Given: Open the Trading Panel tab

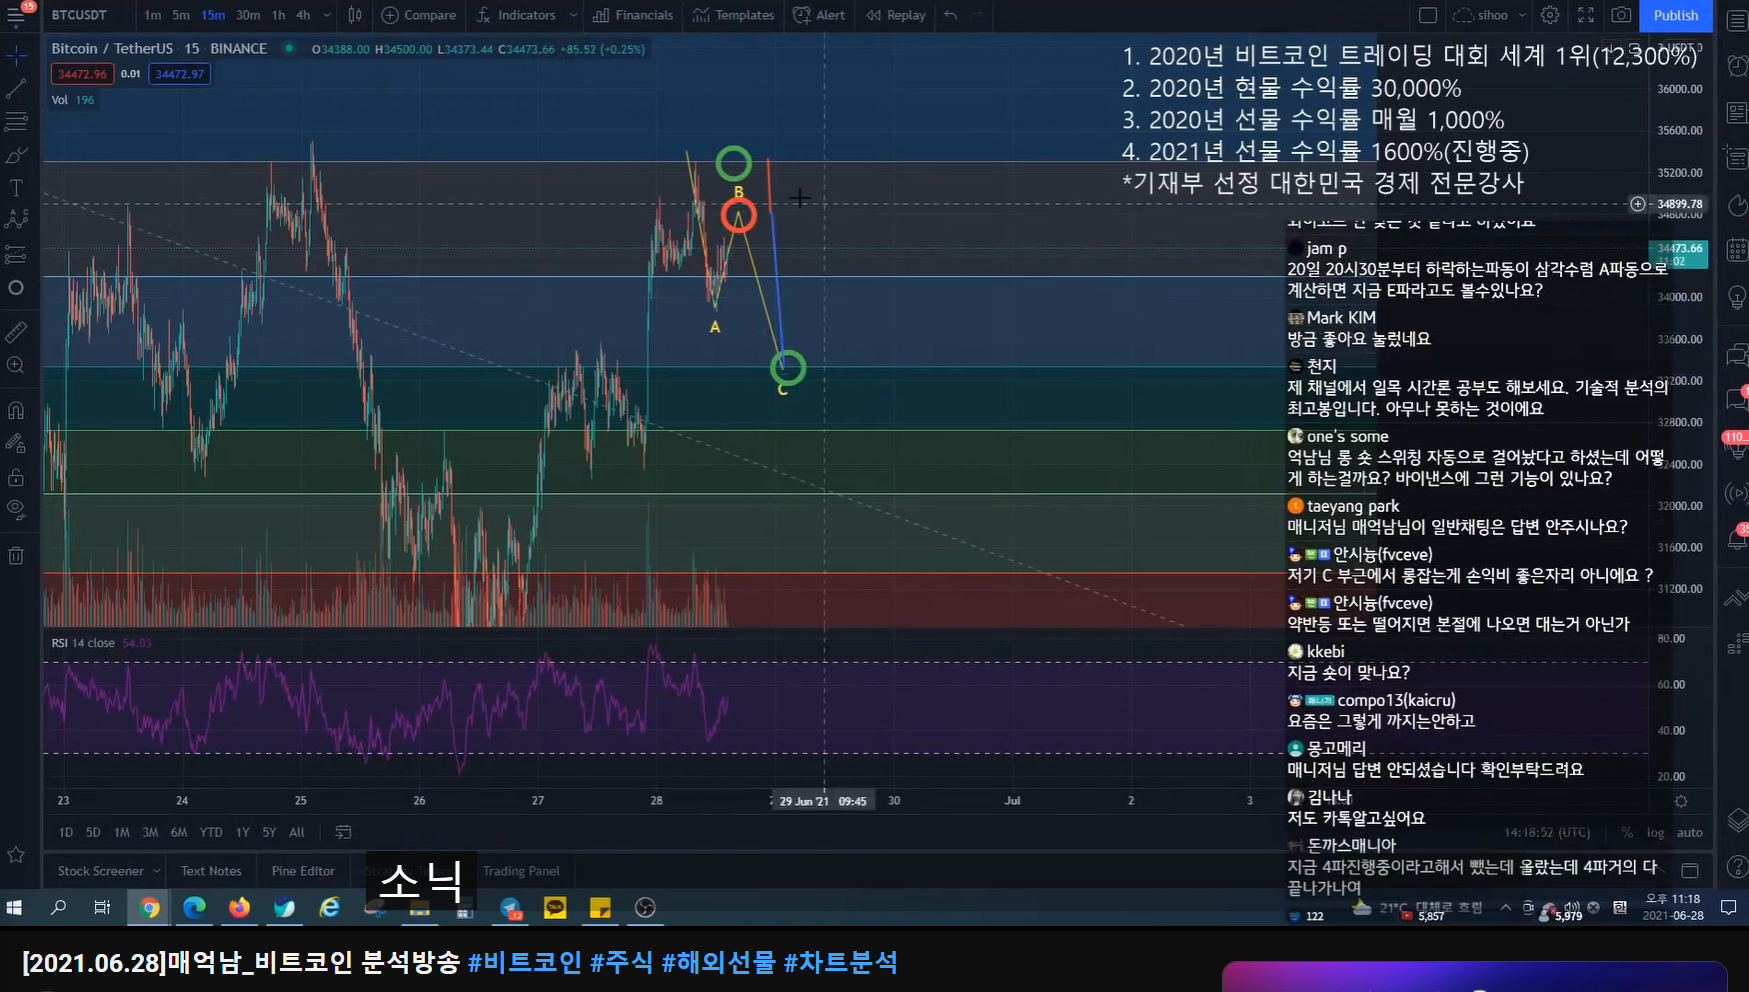Looking at the screenshot, I should click(521, 871).
